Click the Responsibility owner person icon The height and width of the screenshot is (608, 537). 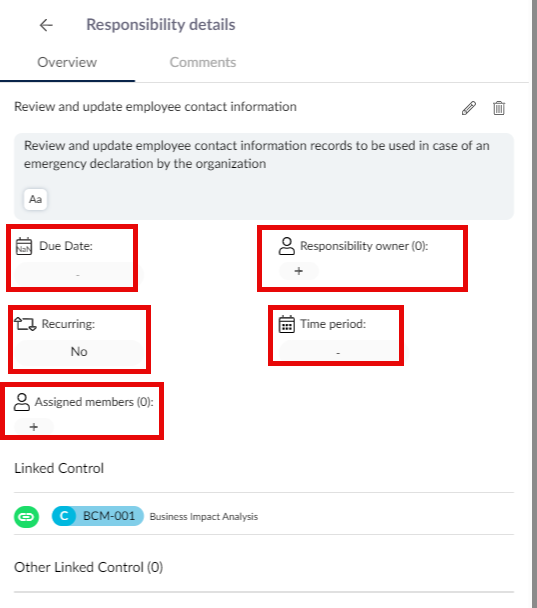coord(287,246)
